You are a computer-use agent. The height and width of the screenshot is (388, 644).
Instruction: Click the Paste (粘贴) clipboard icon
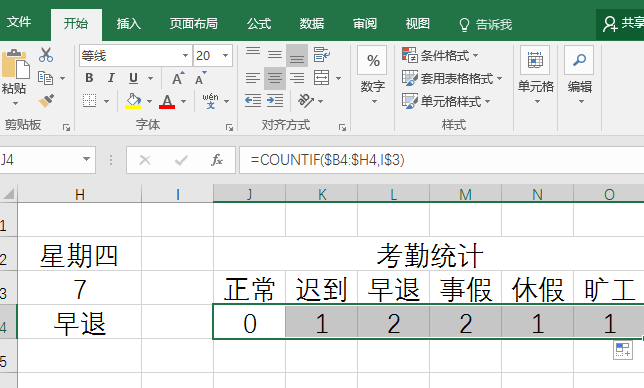tap(15, 65)
